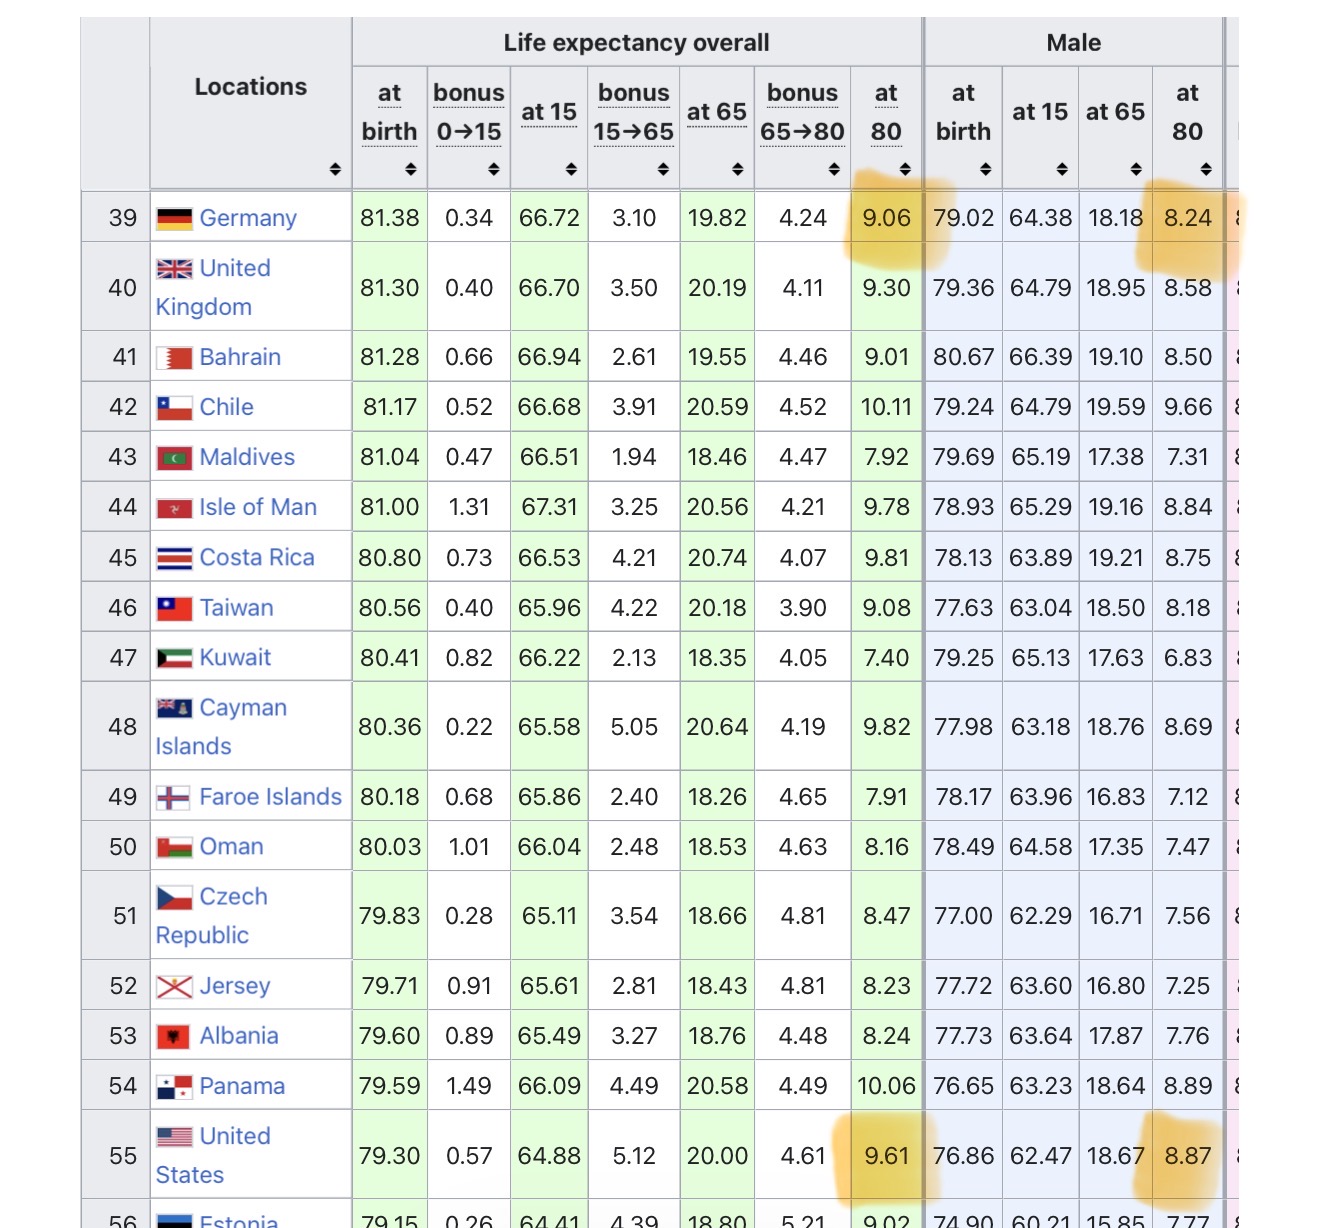Viewport: 1320px width, 1228px height.
Task: Select Germany's 81.38 at-birth value
Action: click(390, 218)
